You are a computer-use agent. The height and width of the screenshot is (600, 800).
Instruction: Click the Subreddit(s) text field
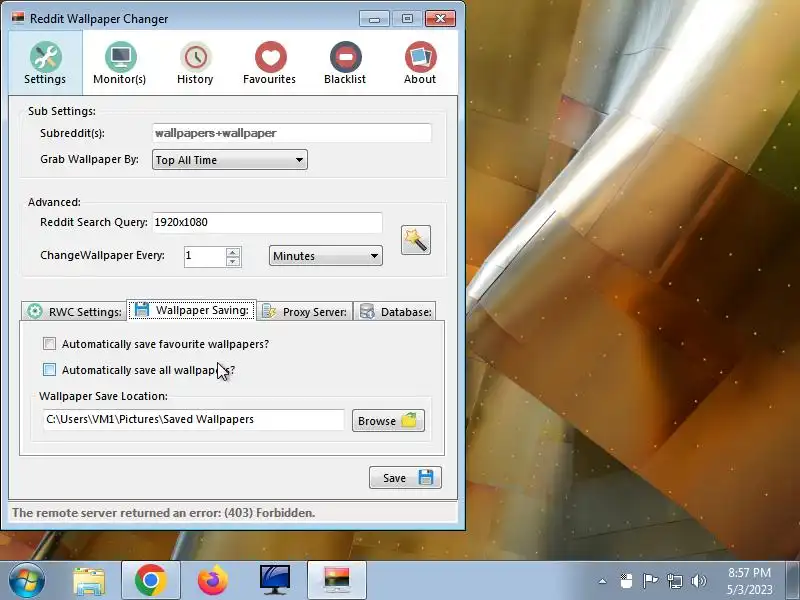(x=292, y=133)
